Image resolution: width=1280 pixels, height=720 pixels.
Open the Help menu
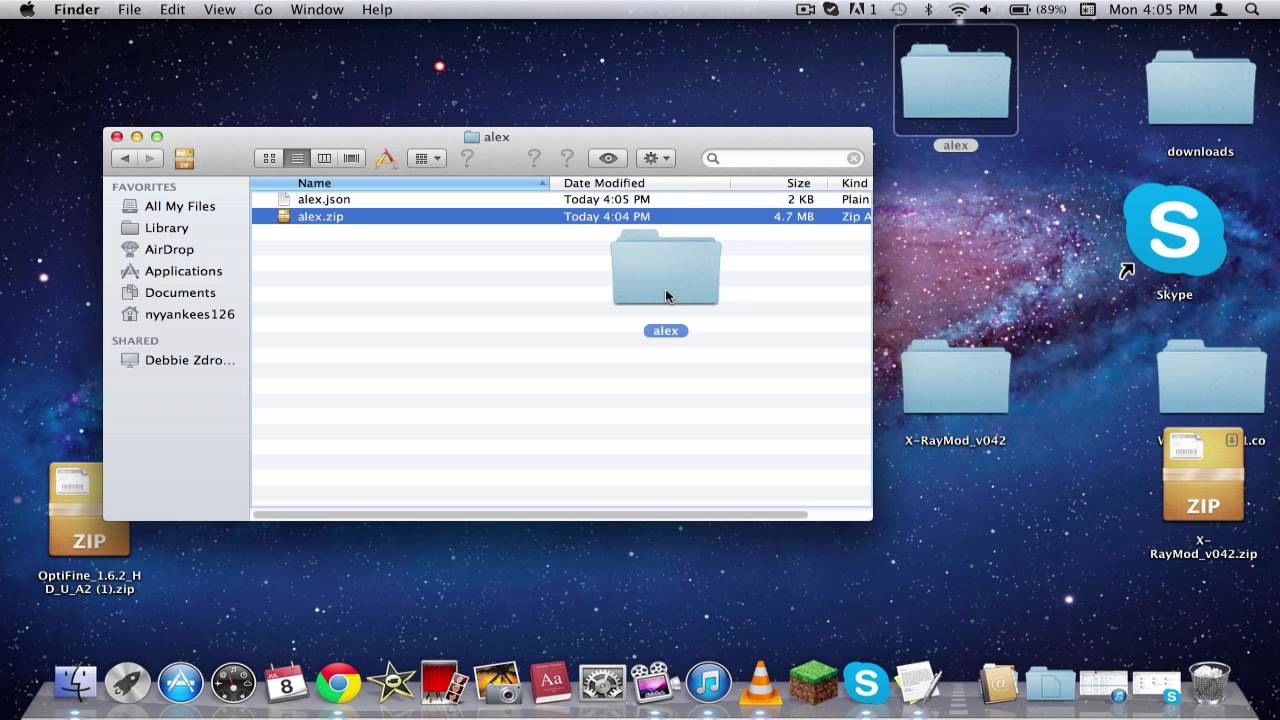pos(377,10)
